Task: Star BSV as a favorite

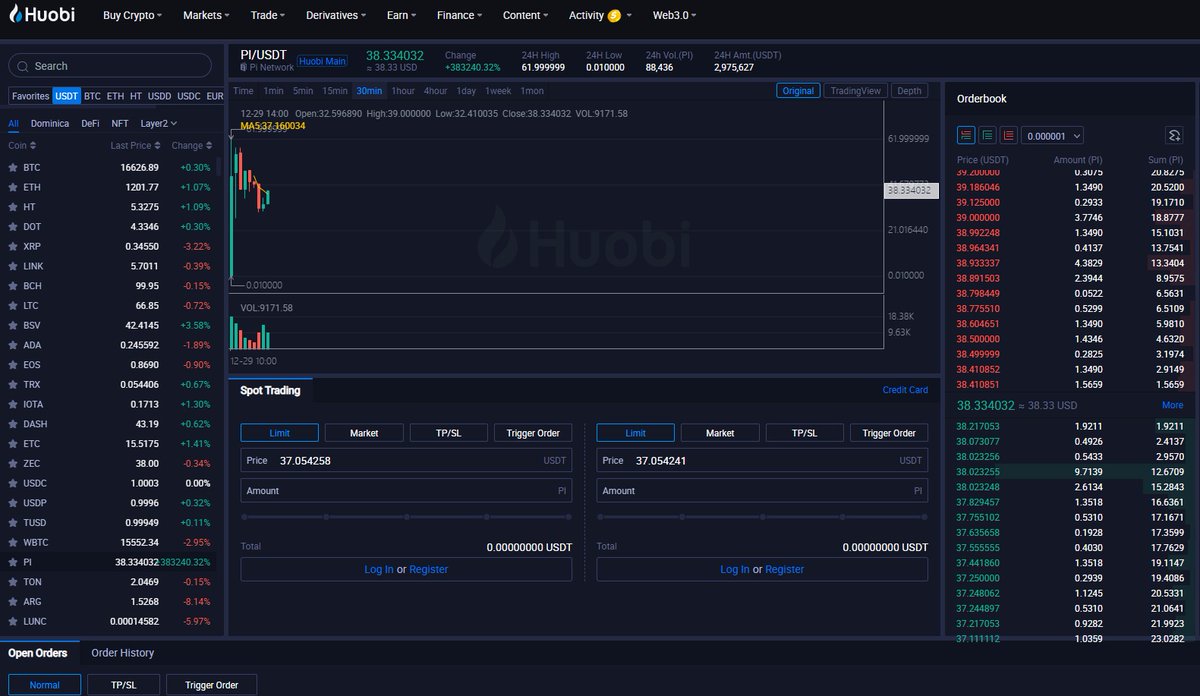Action: coord(13,325)
